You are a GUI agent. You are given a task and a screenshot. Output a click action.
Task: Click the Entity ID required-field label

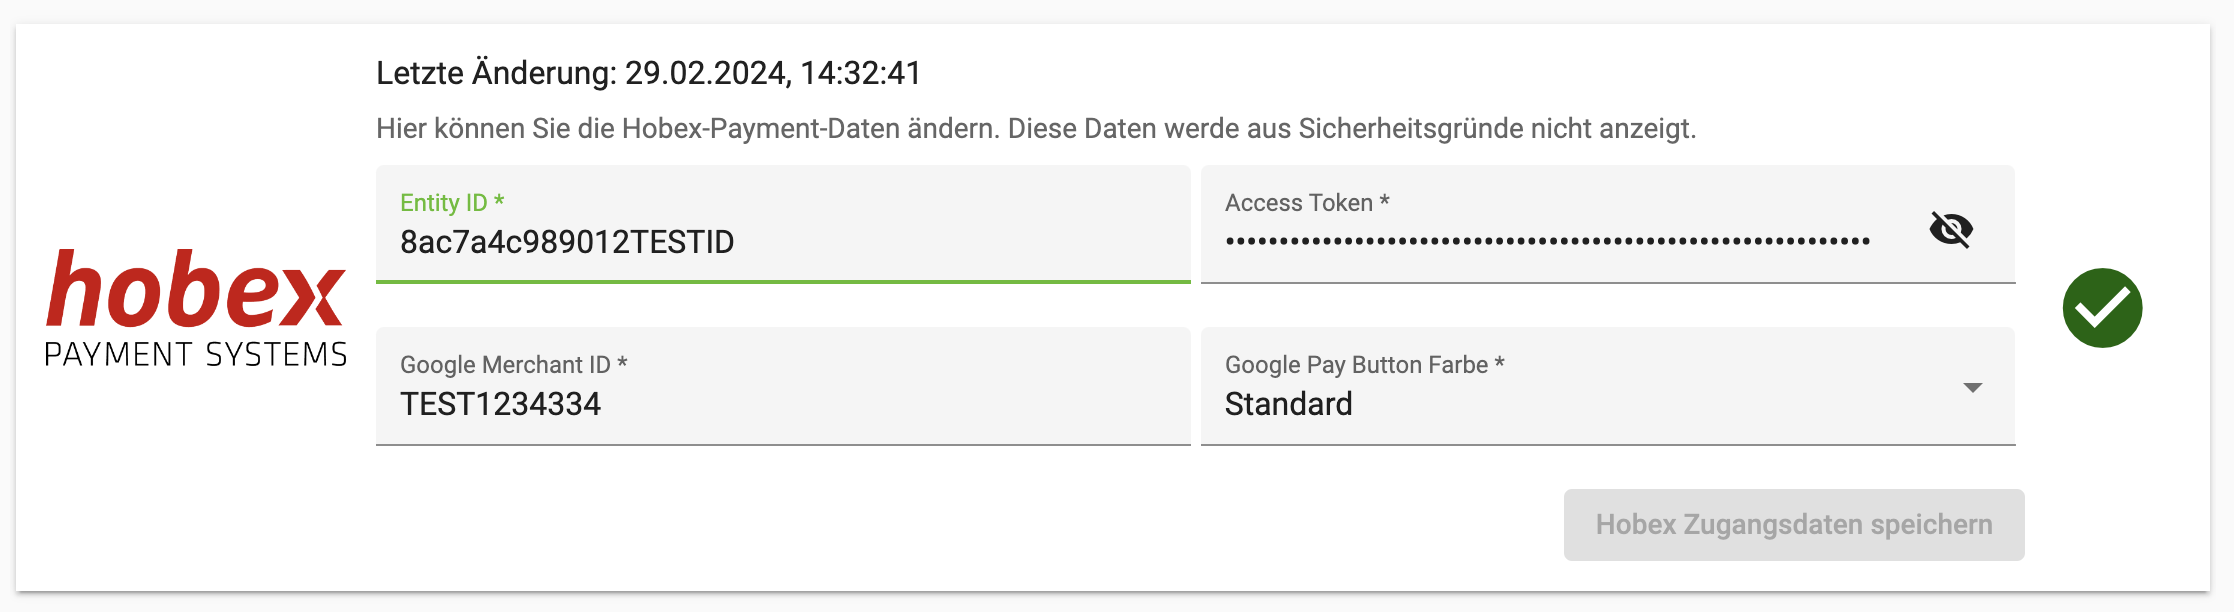pyautogui.click(x=451, y=203)
